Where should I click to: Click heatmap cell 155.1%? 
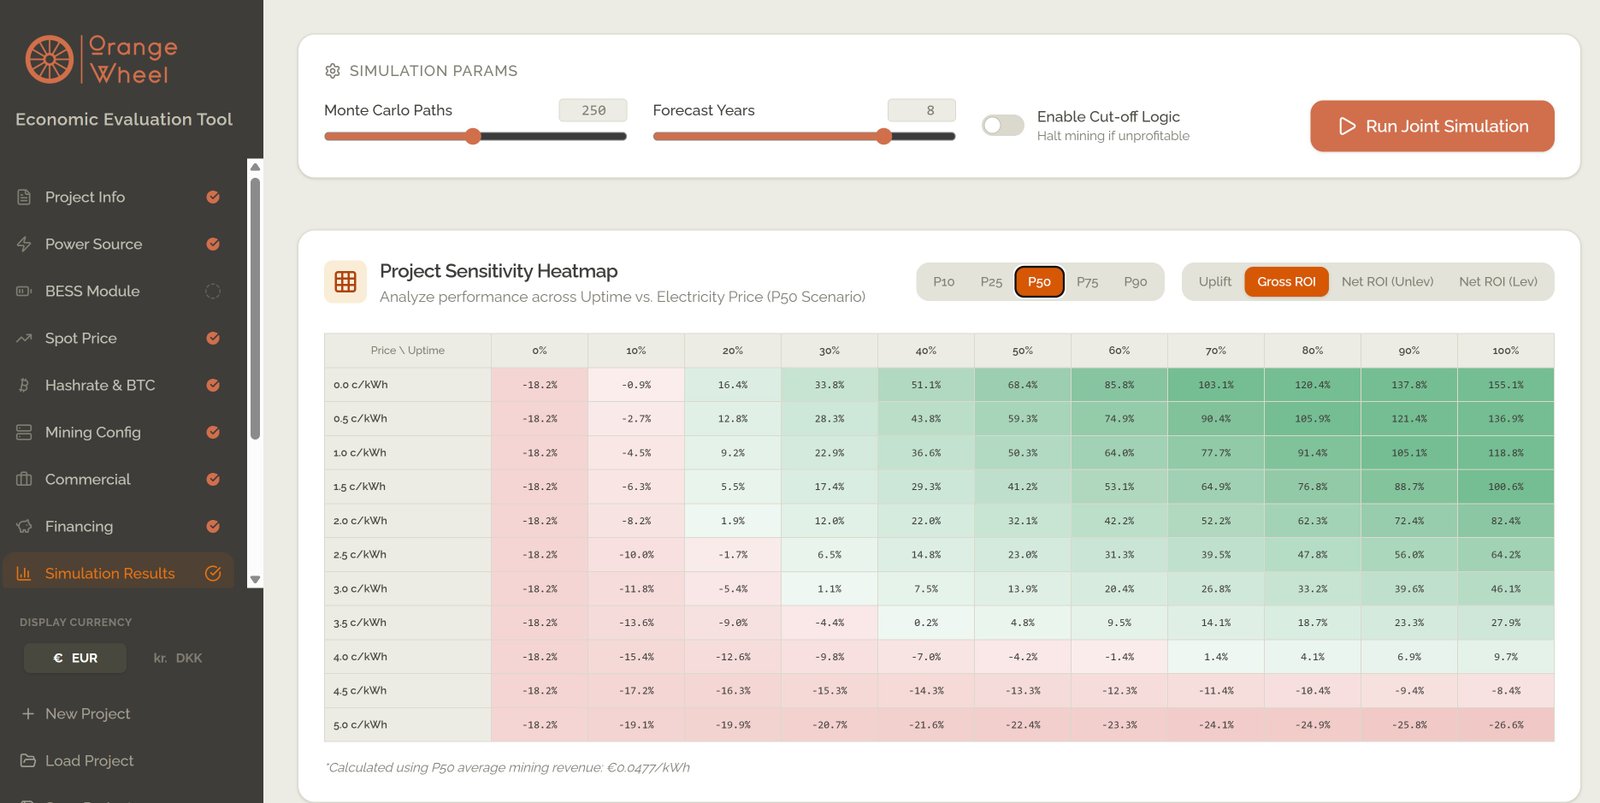click(1506, 385)
